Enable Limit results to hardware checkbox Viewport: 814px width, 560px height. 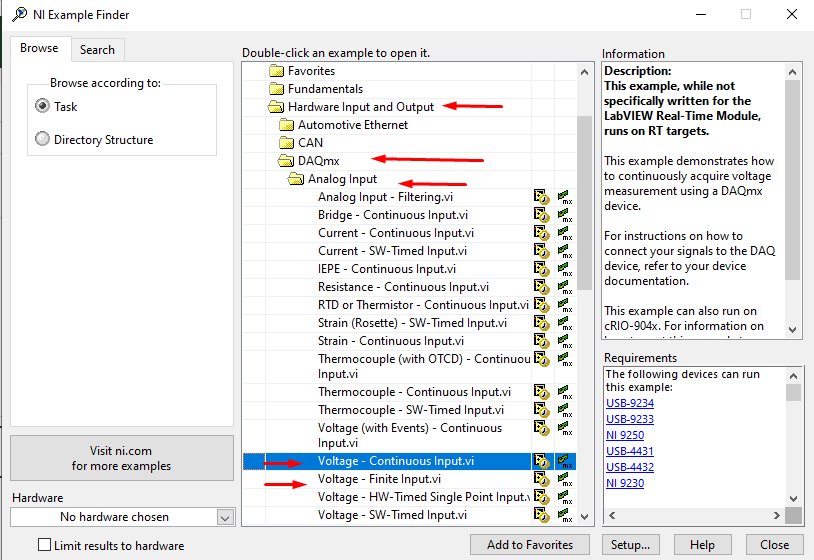click(45, 544)
